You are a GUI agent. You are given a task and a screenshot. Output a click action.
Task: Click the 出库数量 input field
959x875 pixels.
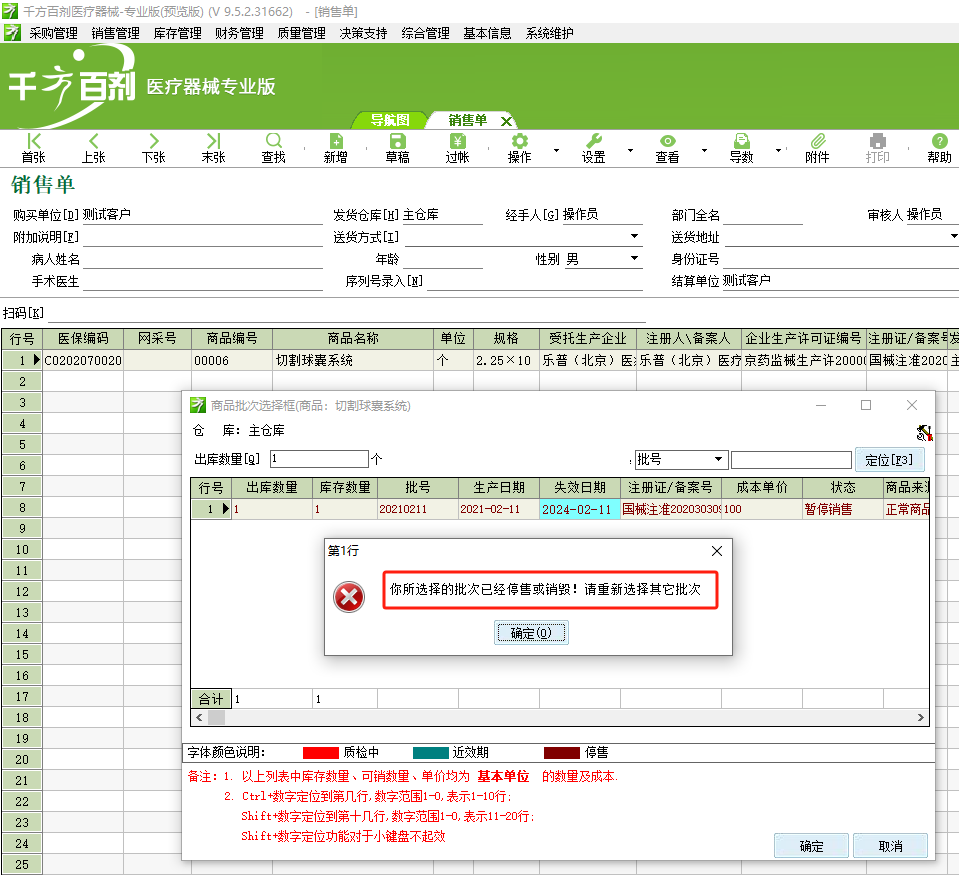pos(318,460)
